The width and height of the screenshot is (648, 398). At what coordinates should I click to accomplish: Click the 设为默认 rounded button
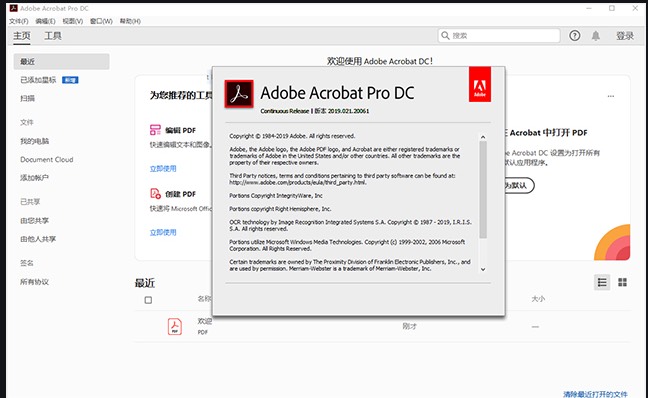[519, 185]
